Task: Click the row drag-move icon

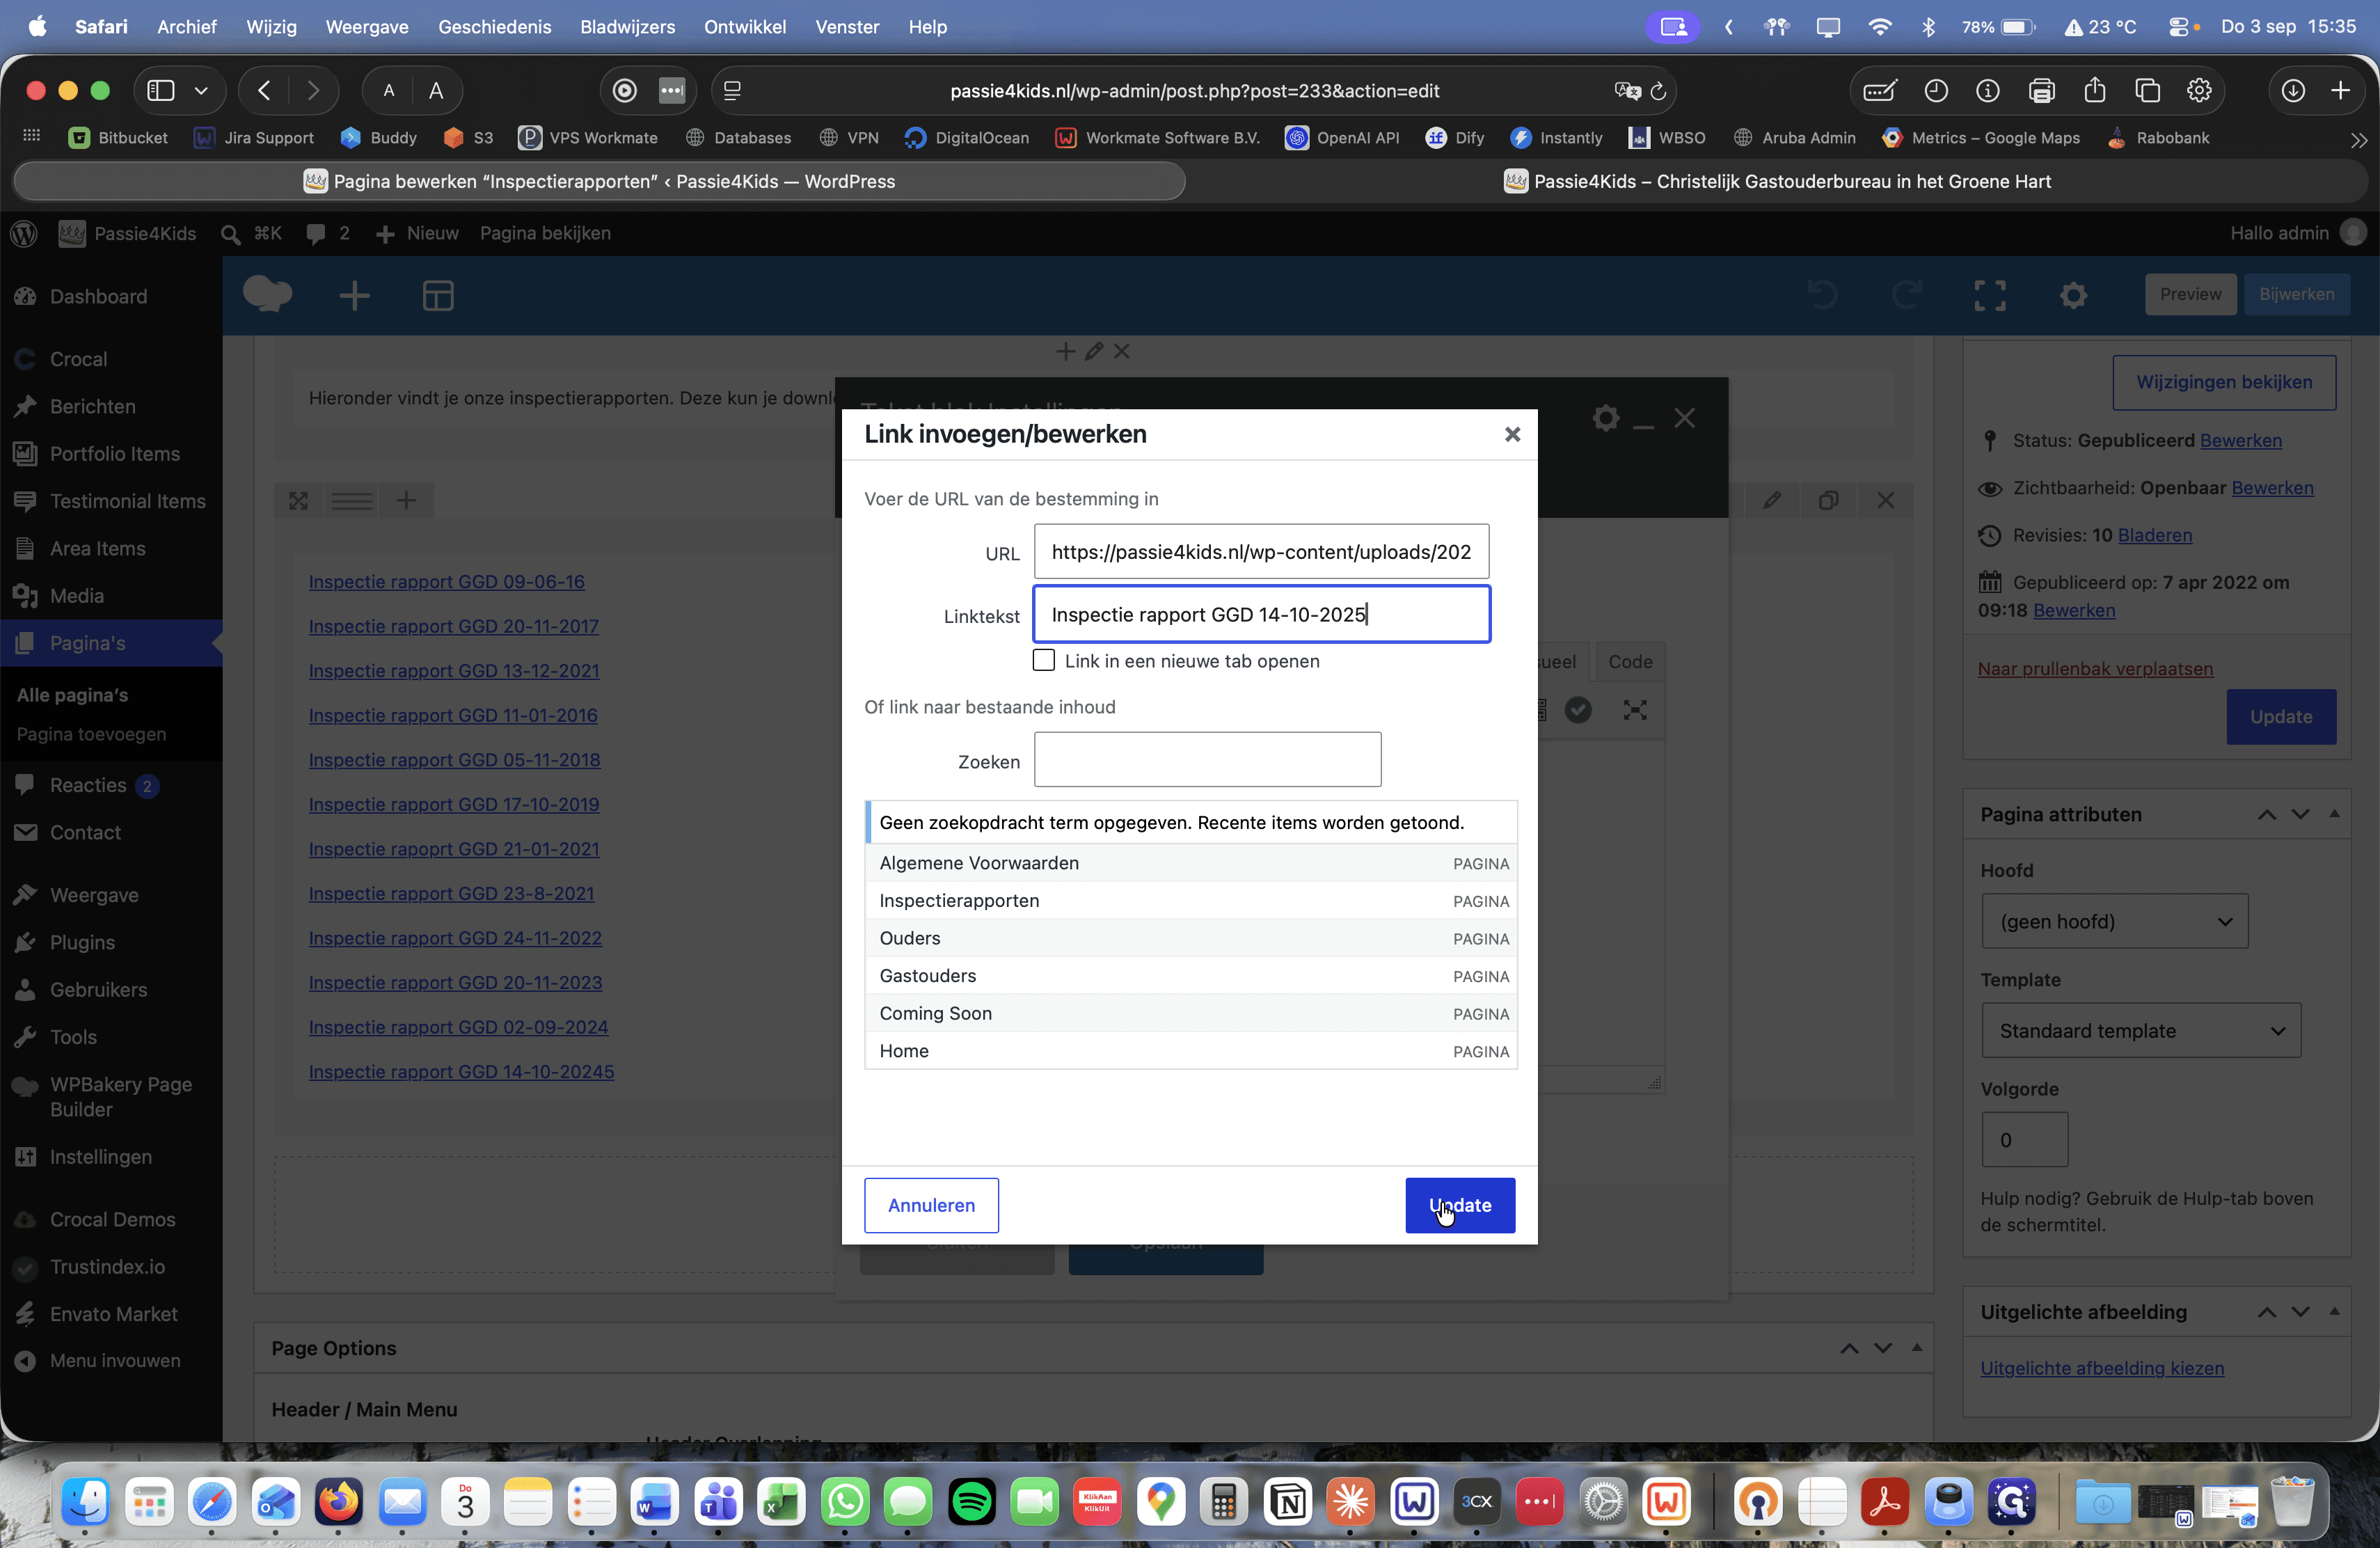Action: click(x=298, y=500)
